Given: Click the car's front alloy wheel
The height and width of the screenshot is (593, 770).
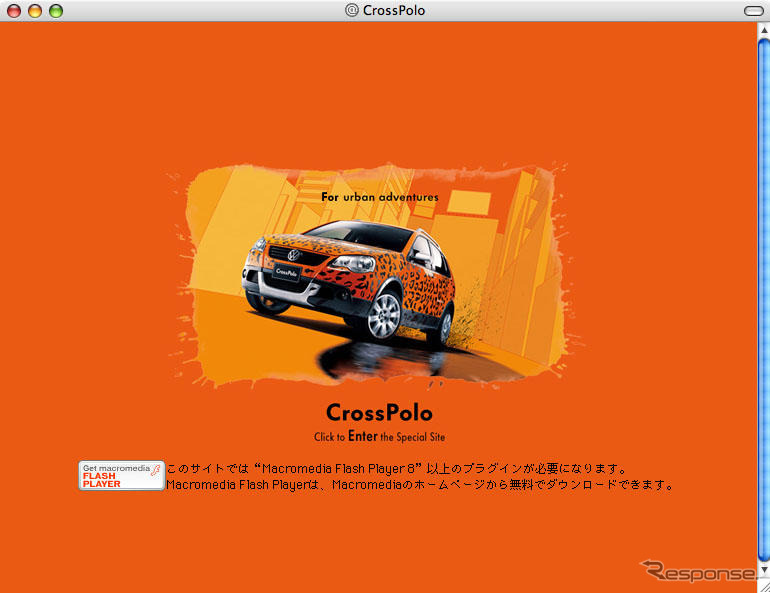Looking at the screenshot, I should (x=384, y=315).
